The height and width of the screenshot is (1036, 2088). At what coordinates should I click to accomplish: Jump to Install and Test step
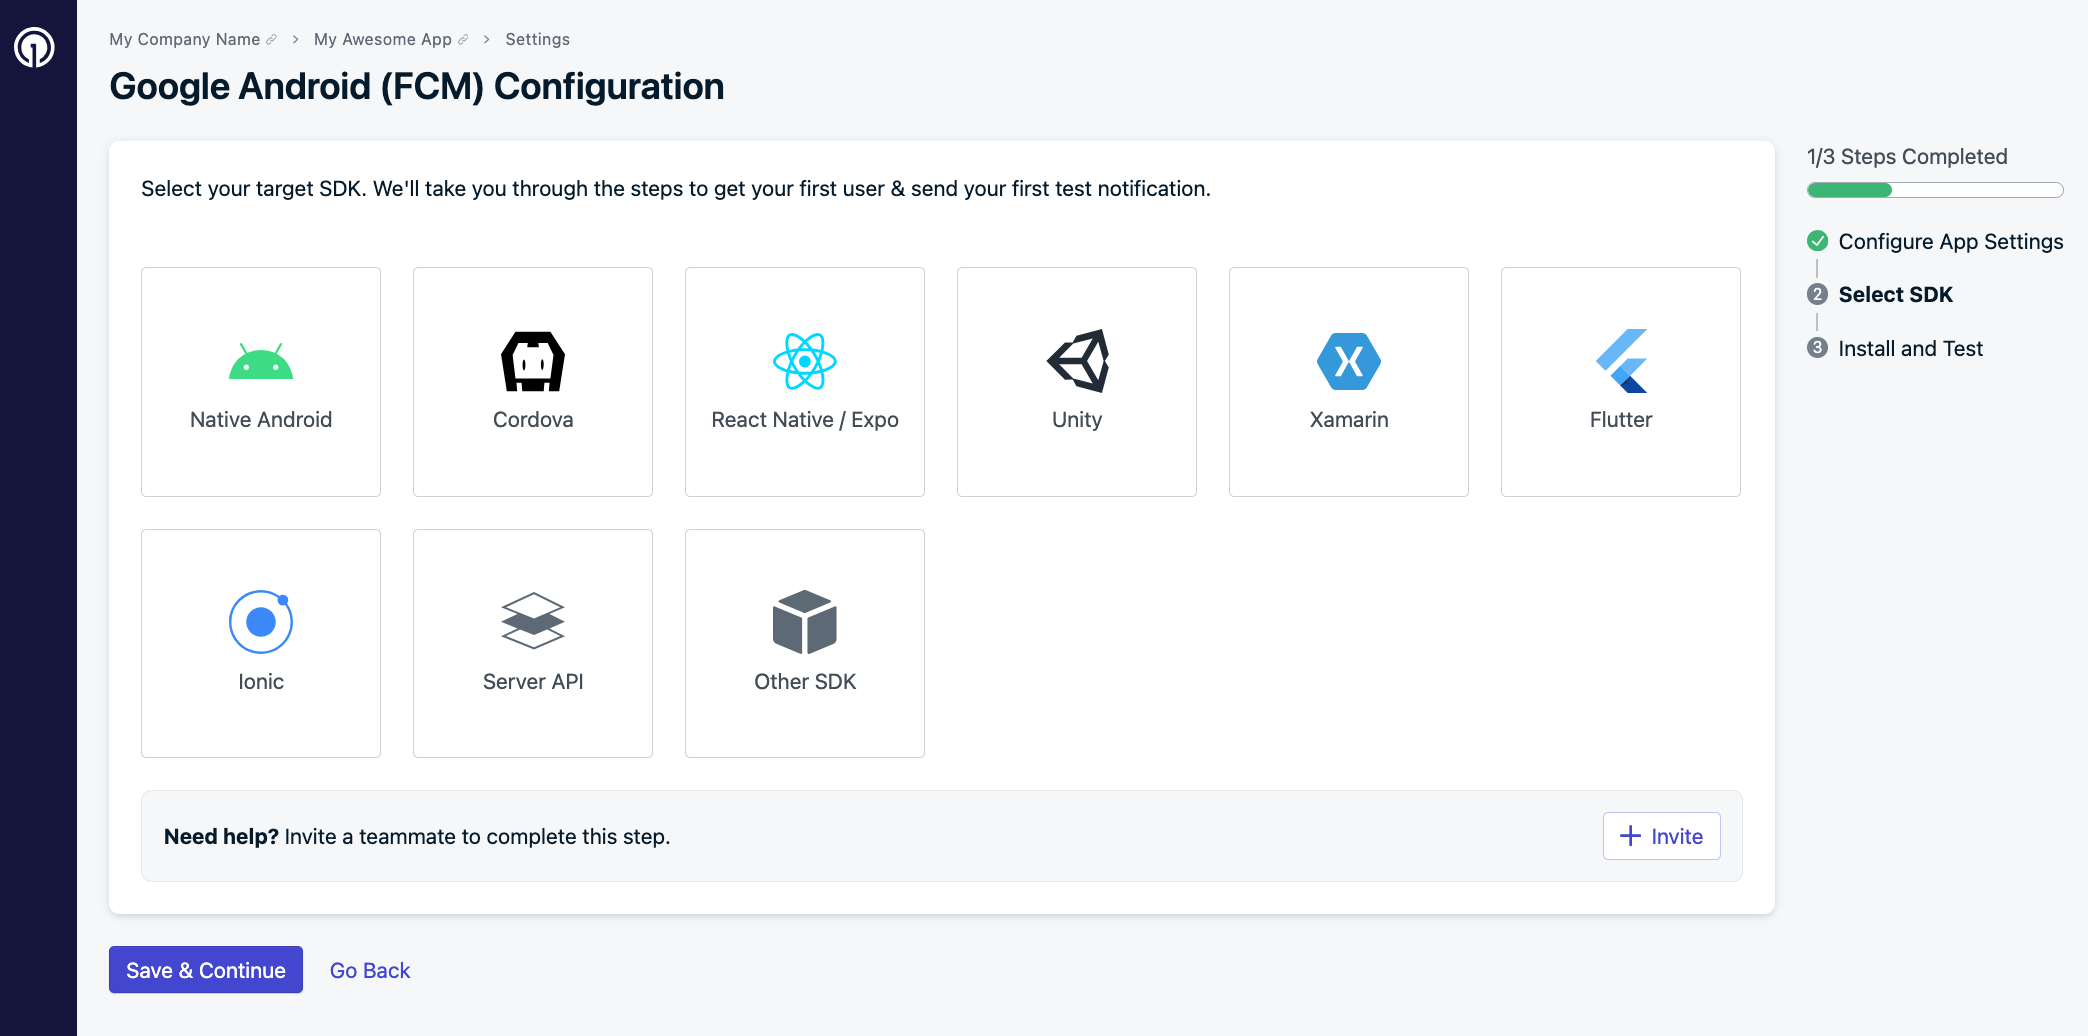tap(1910, 348)
